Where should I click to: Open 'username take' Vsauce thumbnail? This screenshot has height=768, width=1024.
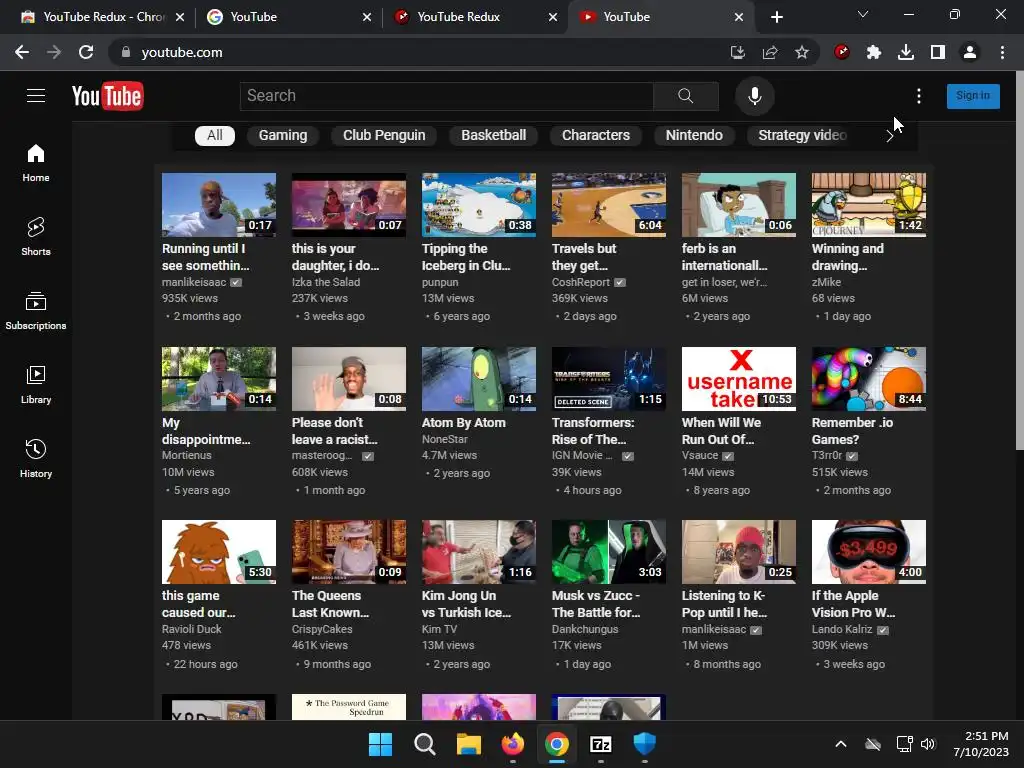pyautogui.click(x=739, y=379)
